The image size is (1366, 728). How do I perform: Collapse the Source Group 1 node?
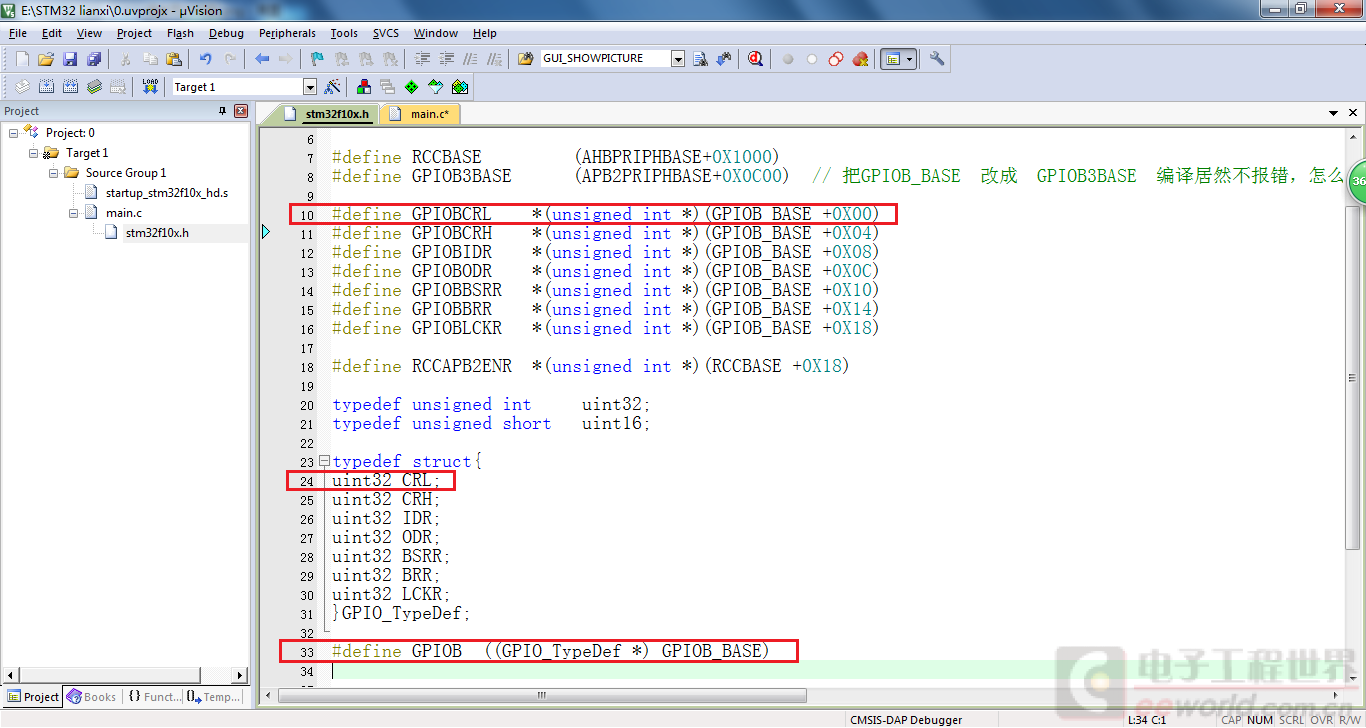[x=53, y=173]
